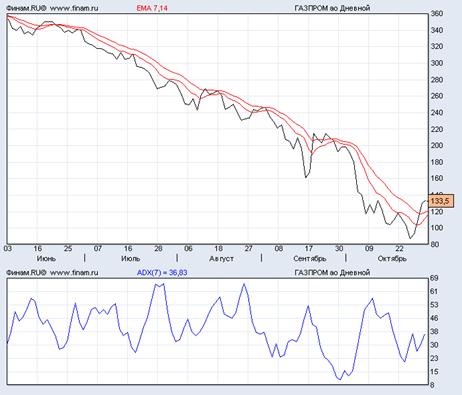Click the 46 label on ADX axis

pos(434,319)
